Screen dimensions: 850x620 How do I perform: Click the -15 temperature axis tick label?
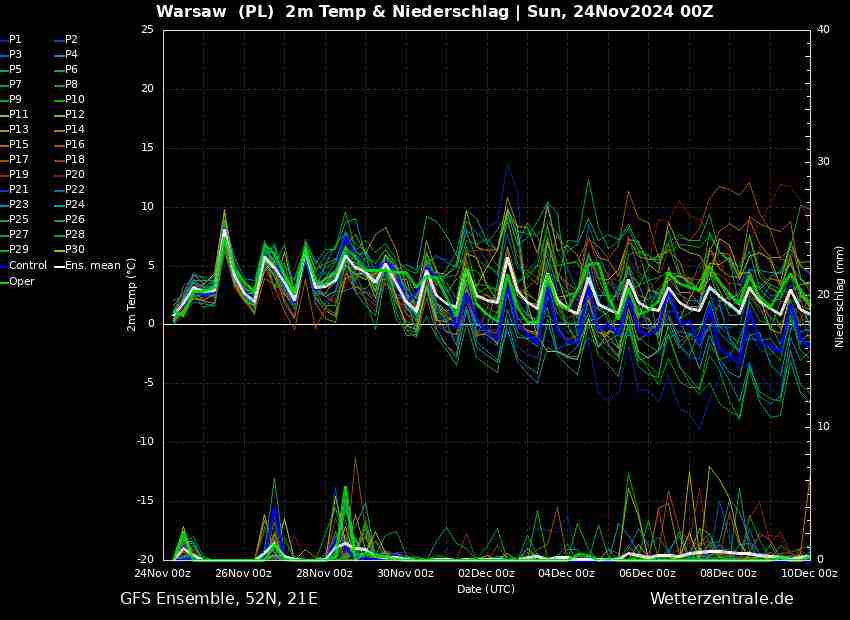[146, 501]
